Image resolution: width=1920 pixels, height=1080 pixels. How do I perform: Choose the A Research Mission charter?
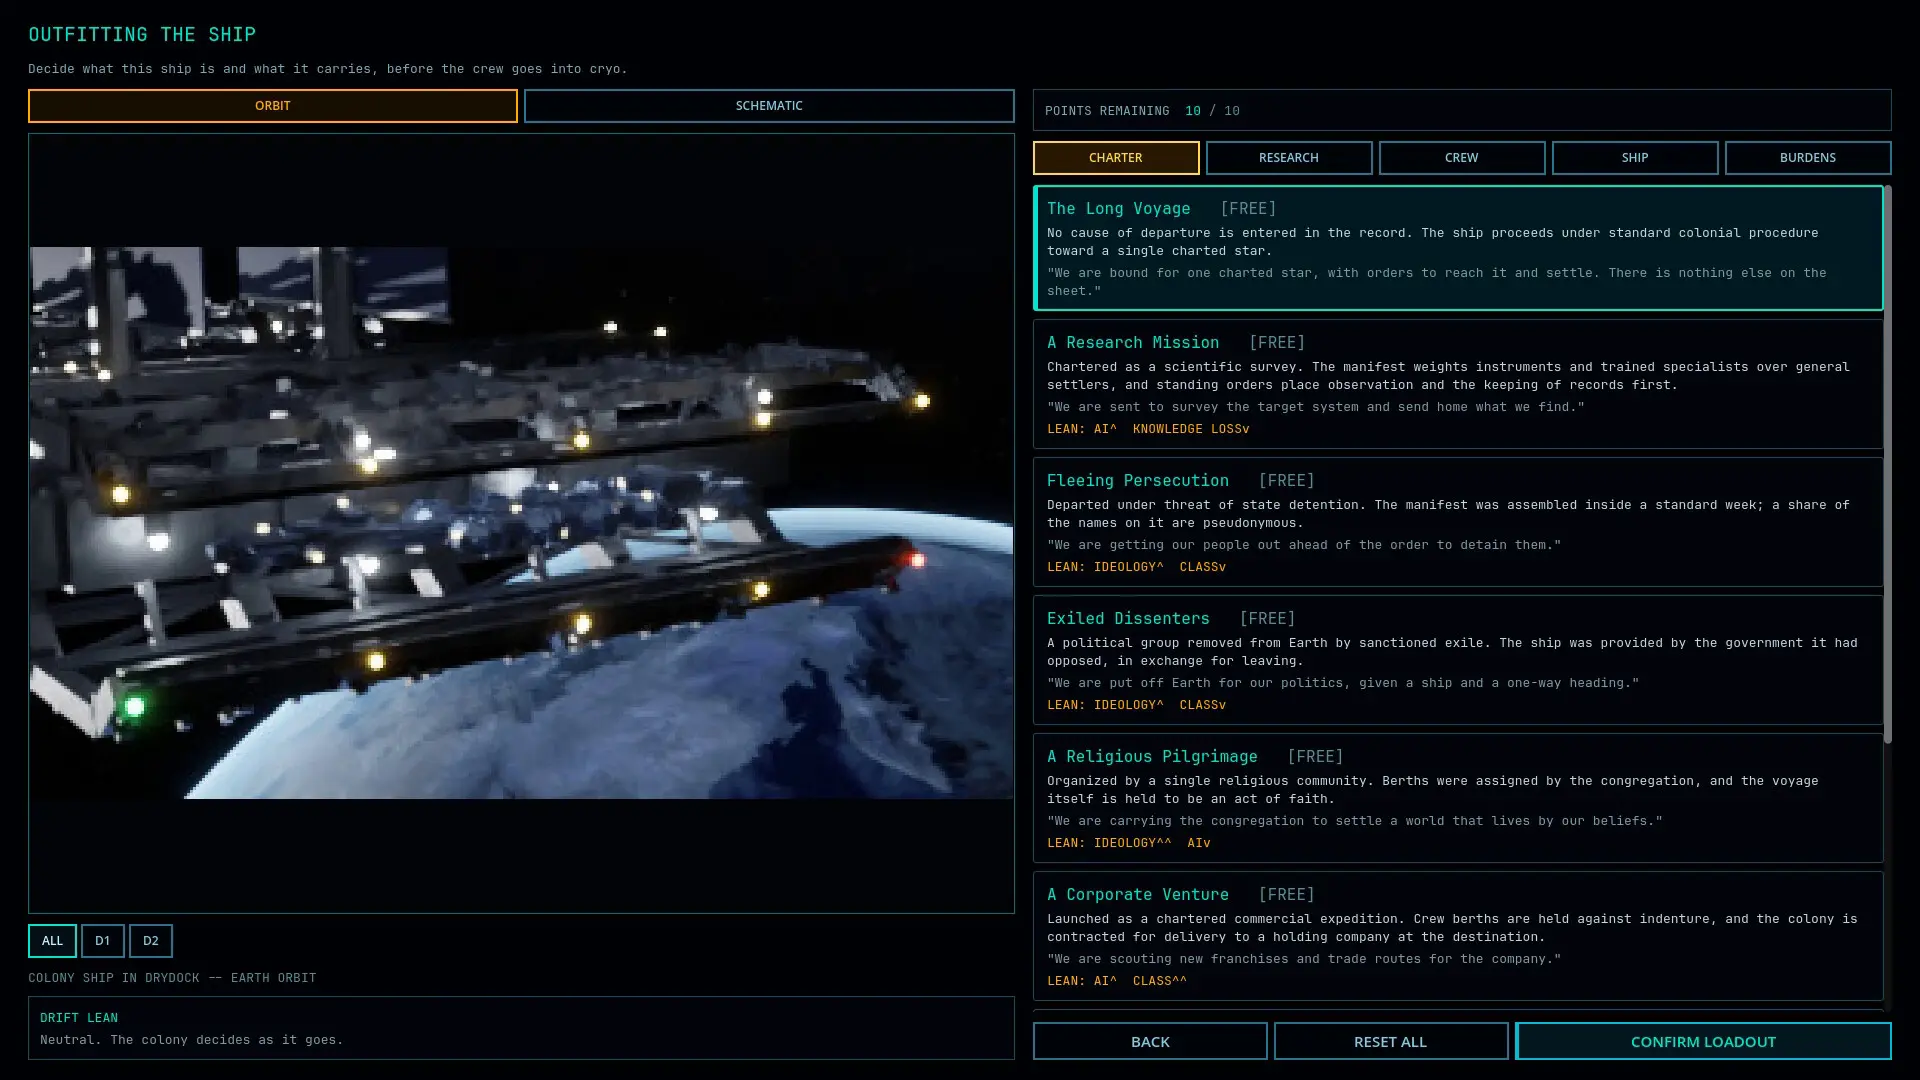[x=1458, y=384]
